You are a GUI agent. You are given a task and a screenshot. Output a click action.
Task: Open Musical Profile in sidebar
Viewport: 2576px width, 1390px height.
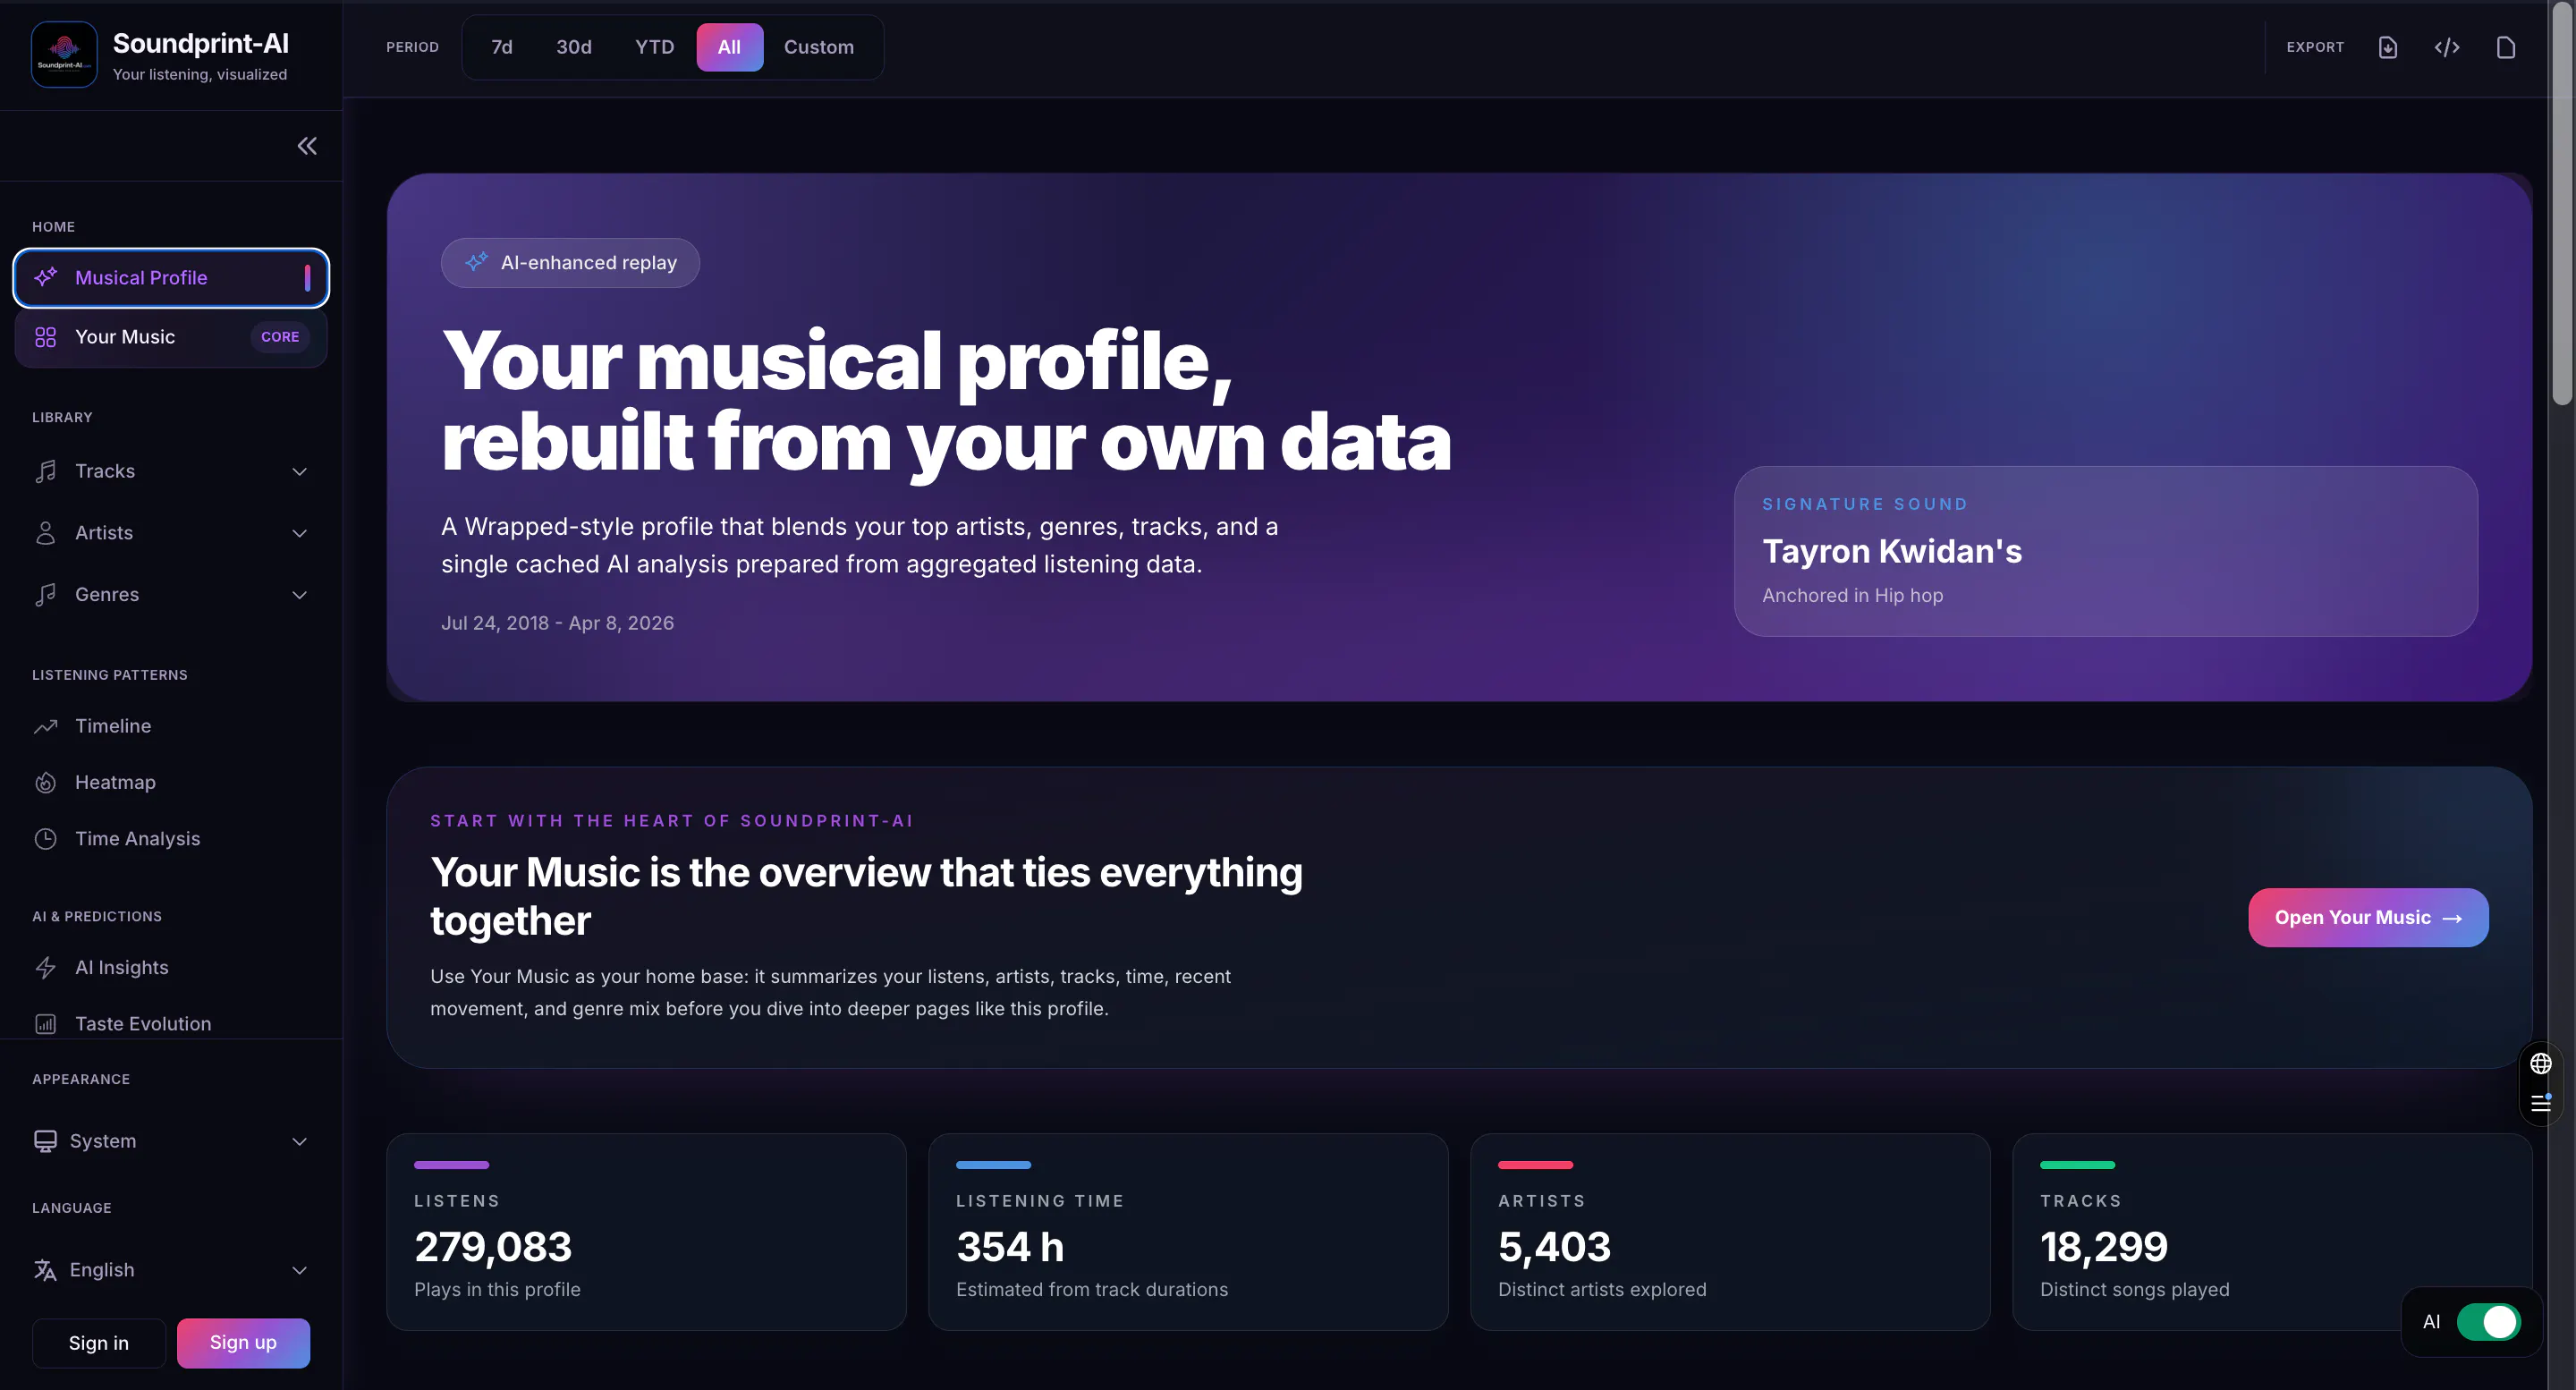click(171, 278)
